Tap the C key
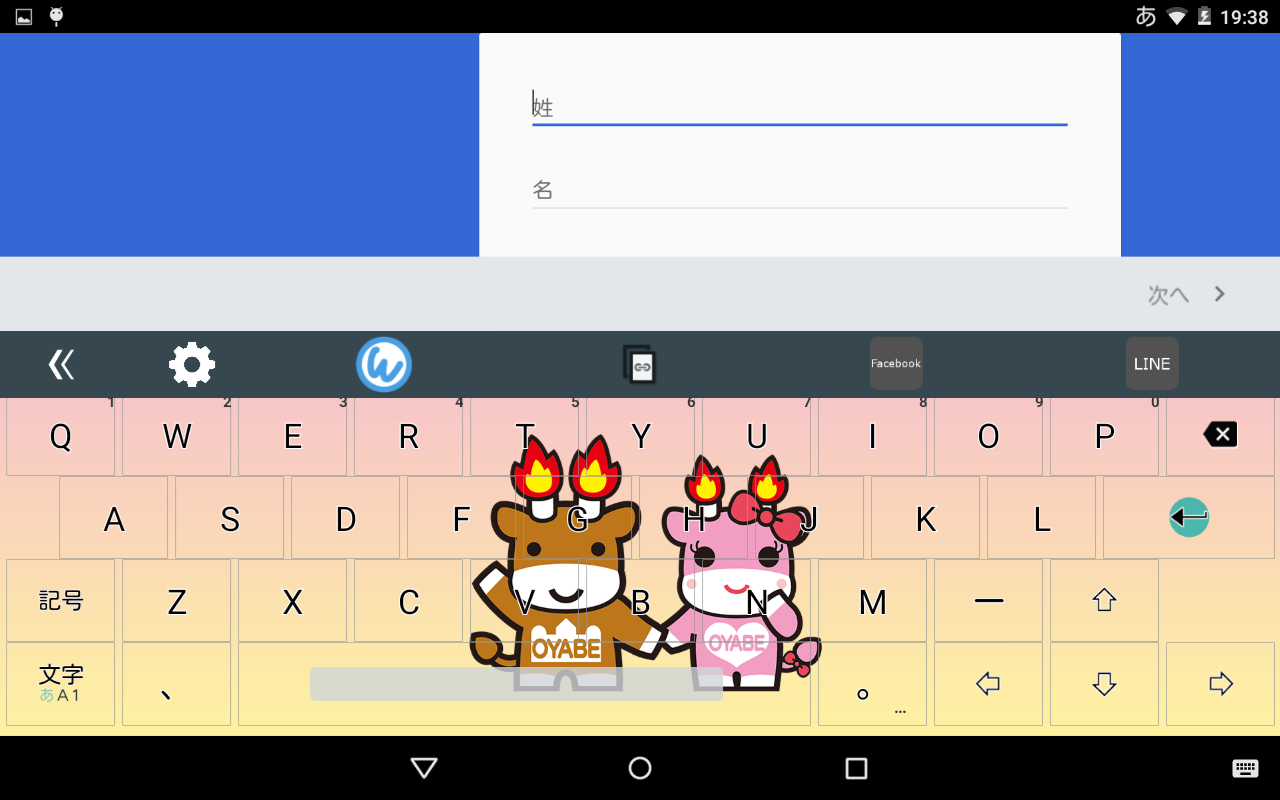The height and width of the screenshot is (800, 1280). coord(408,600)
